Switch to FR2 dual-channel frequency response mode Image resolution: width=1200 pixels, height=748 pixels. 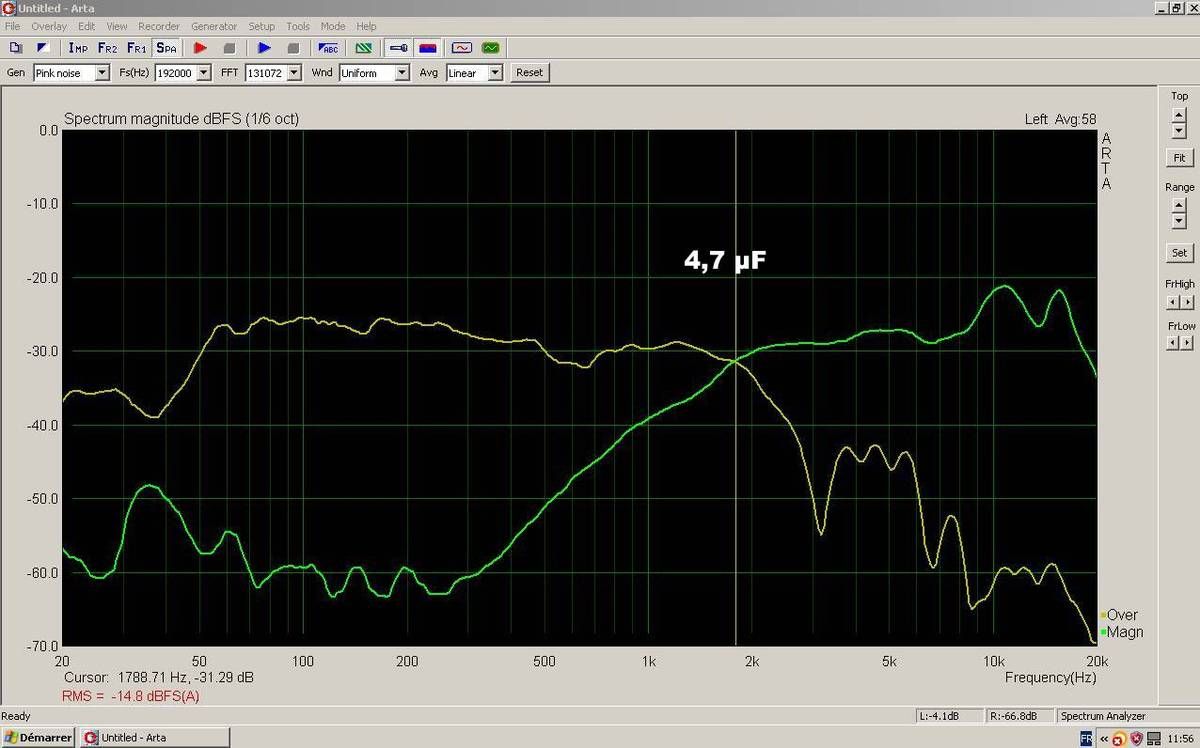click(107, 47)
